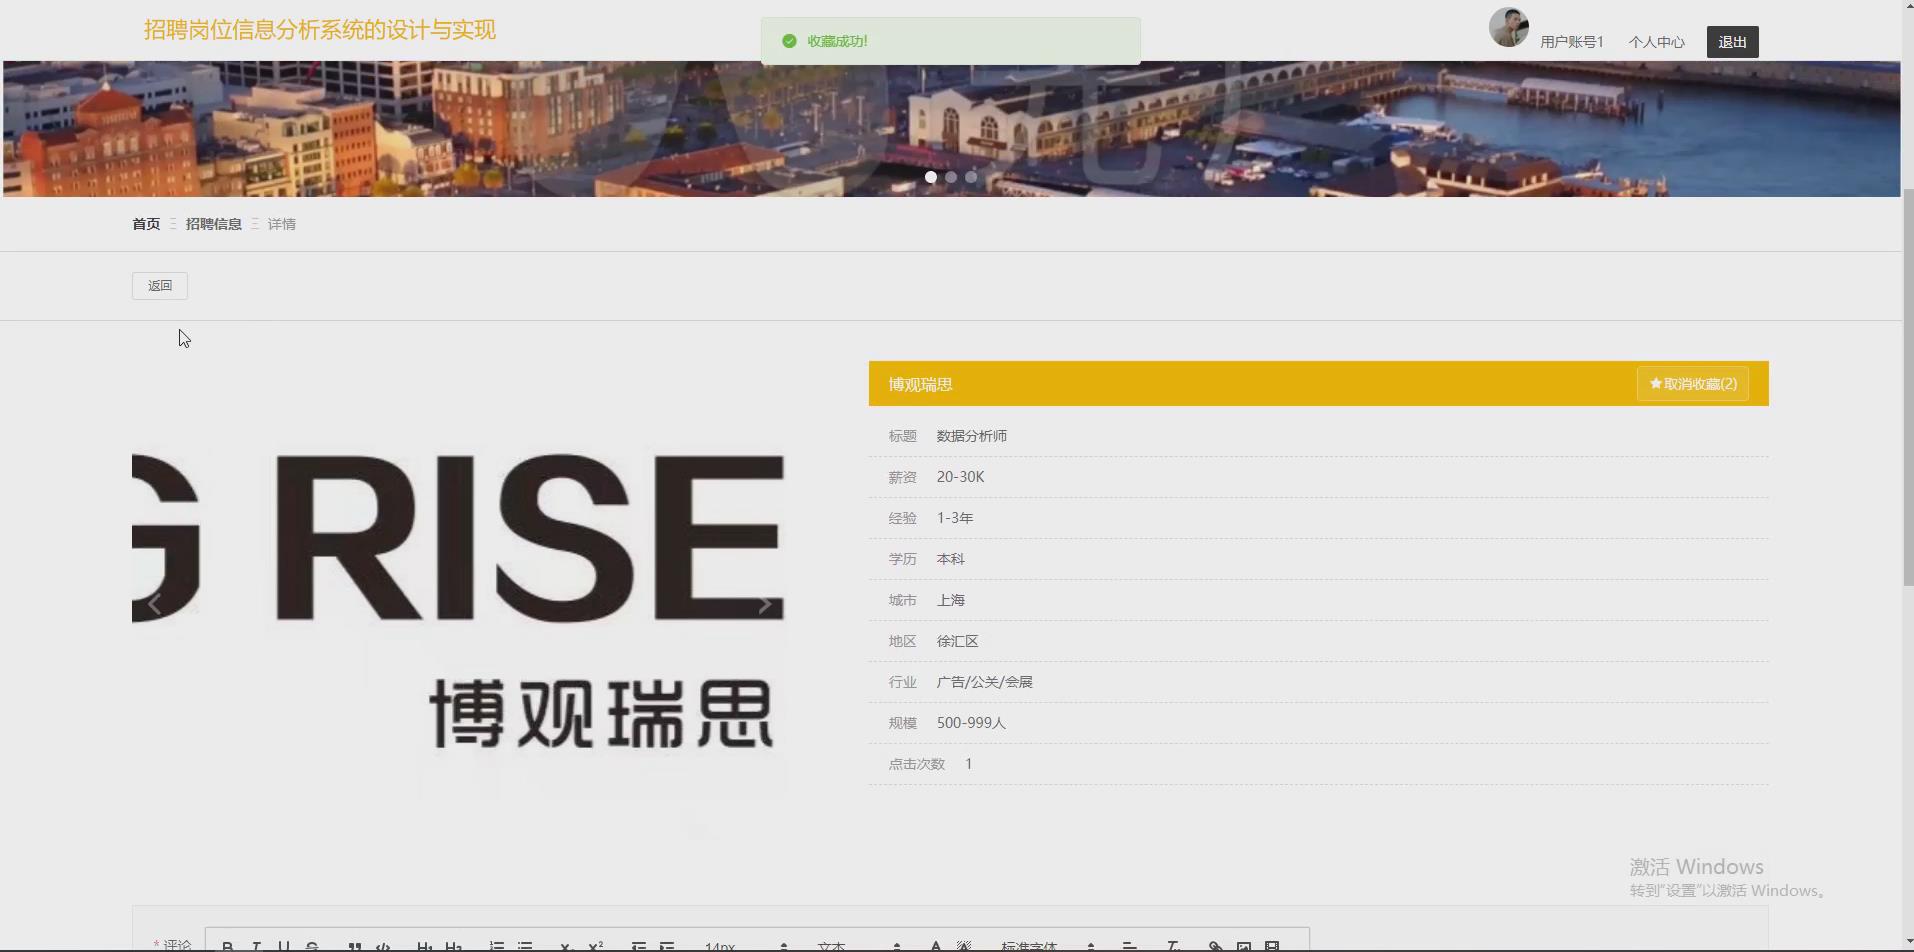Viewport: 1914px width, 952px height.
Task: Select industry value 广告/公关/会展
Action: 985,682
